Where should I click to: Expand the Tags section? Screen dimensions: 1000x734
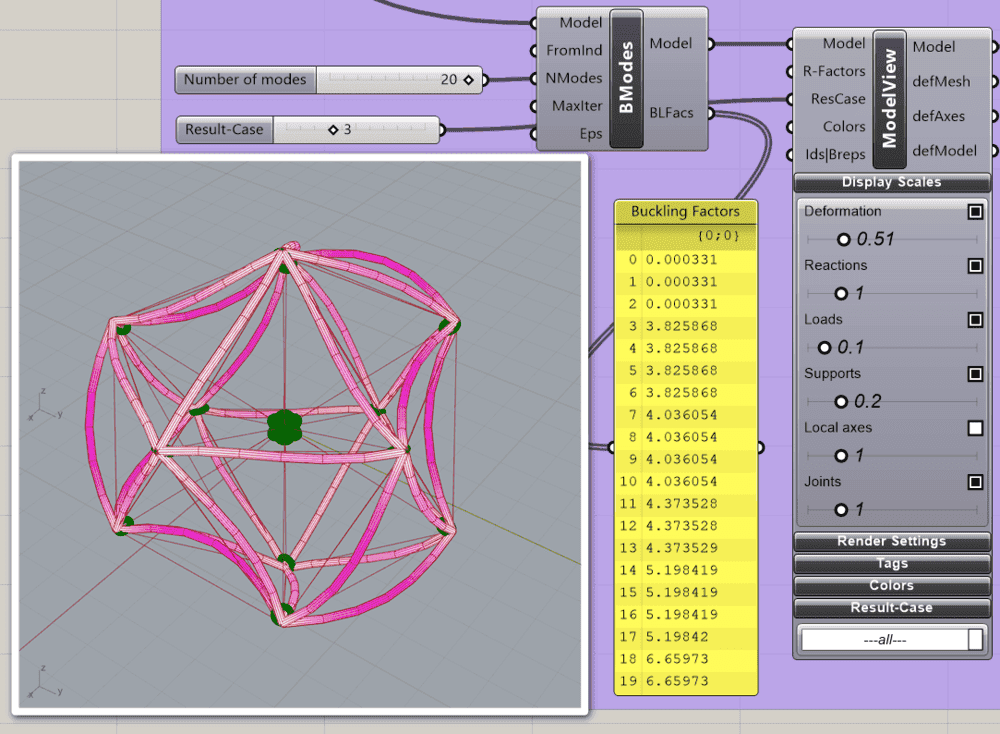pos(891,563)
